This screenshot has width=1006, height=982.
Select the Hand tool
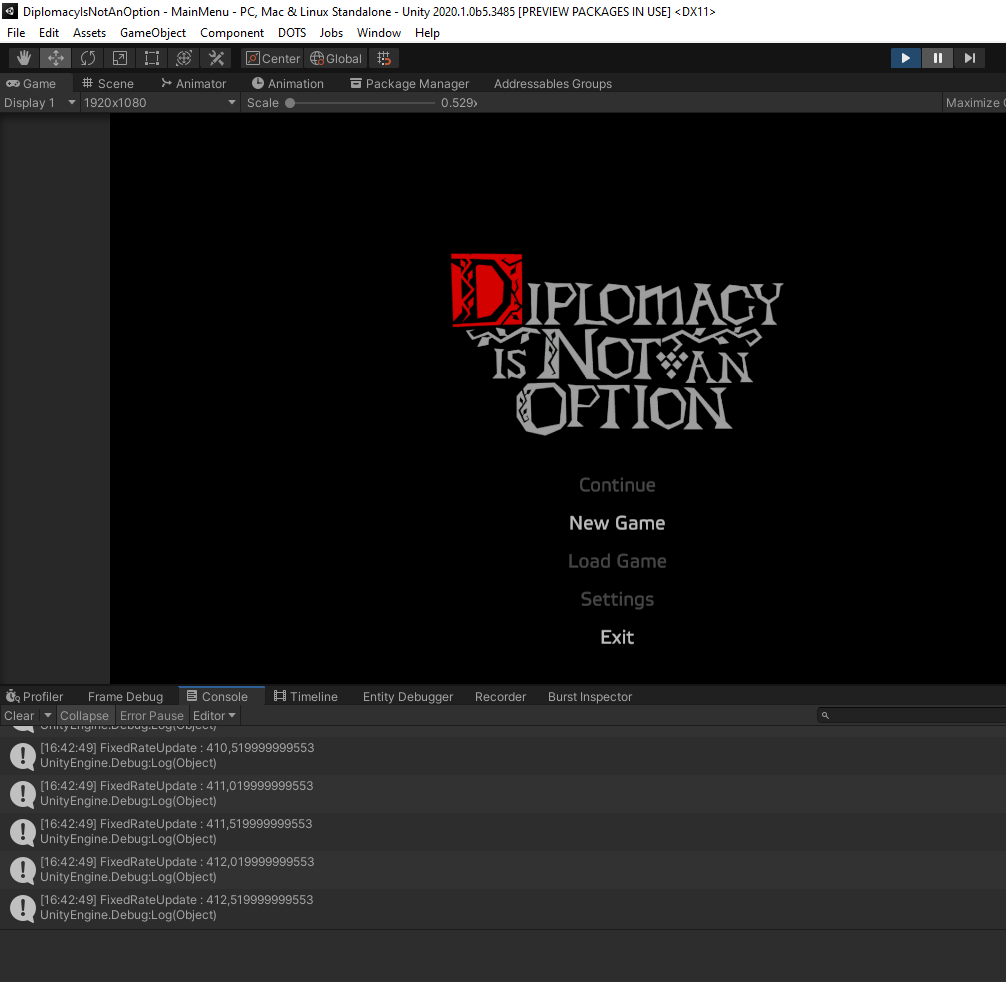point(24,58)
